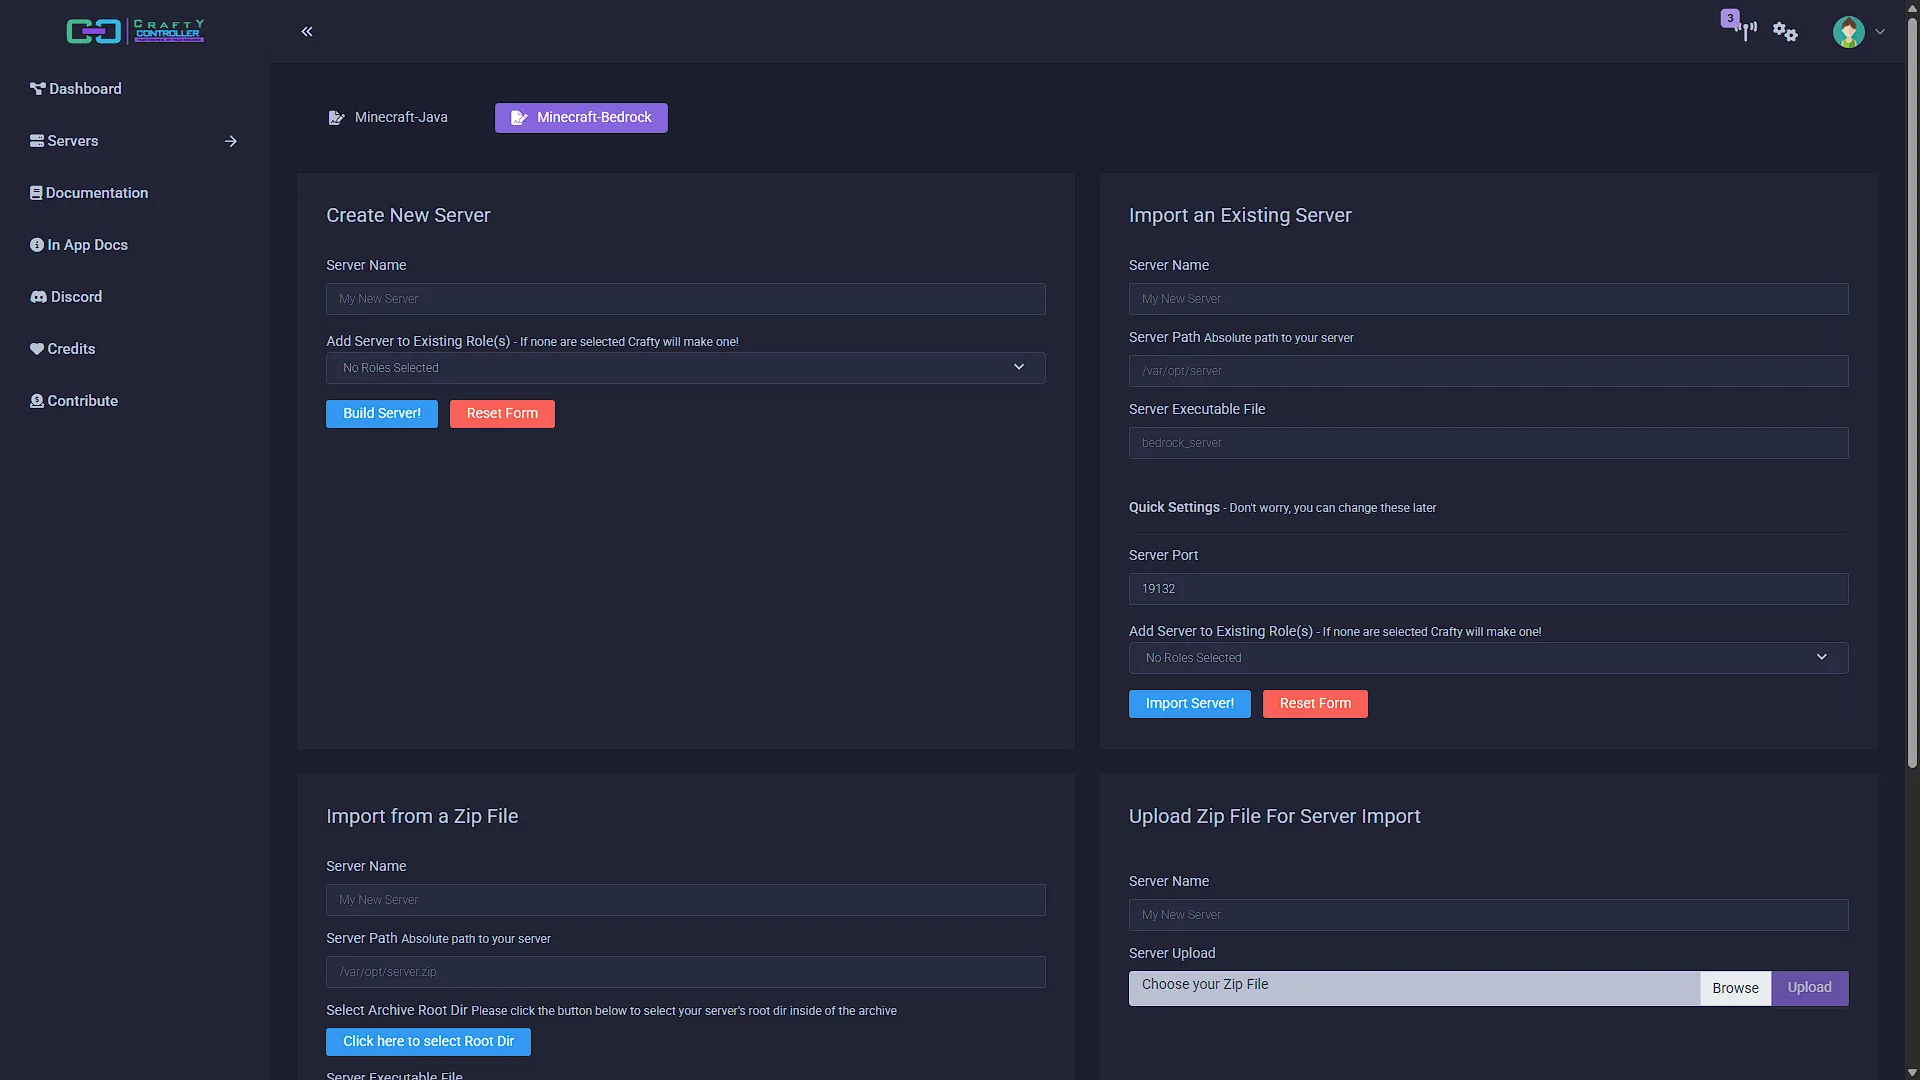This screenshot has height=1080, width=1920.
Task: Click the user avatar icon
Action: [x=1848, y=32]
